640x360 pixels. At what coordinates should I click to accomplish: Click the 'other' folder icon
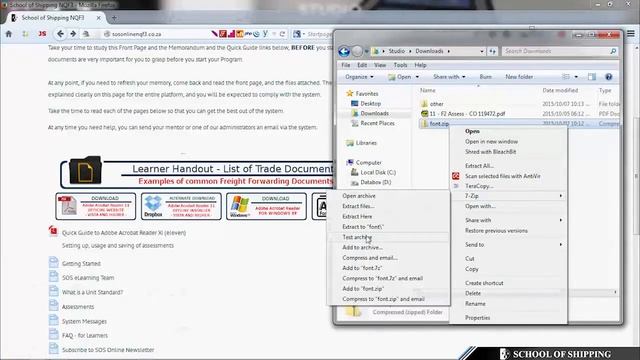tap(424, 104)
